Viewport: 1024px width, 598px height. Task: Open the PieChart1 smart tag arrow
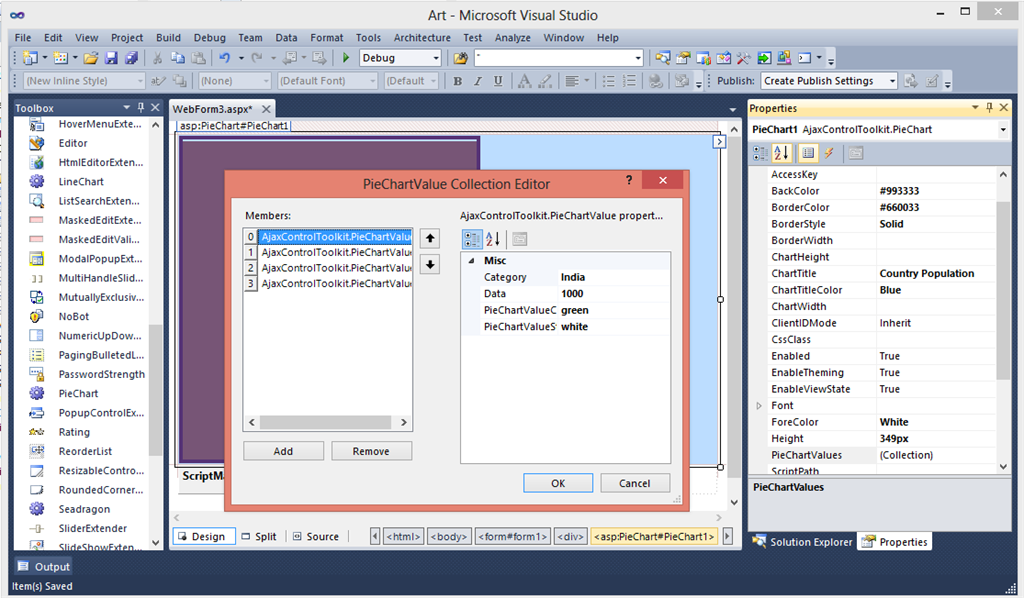coord(719,141)
